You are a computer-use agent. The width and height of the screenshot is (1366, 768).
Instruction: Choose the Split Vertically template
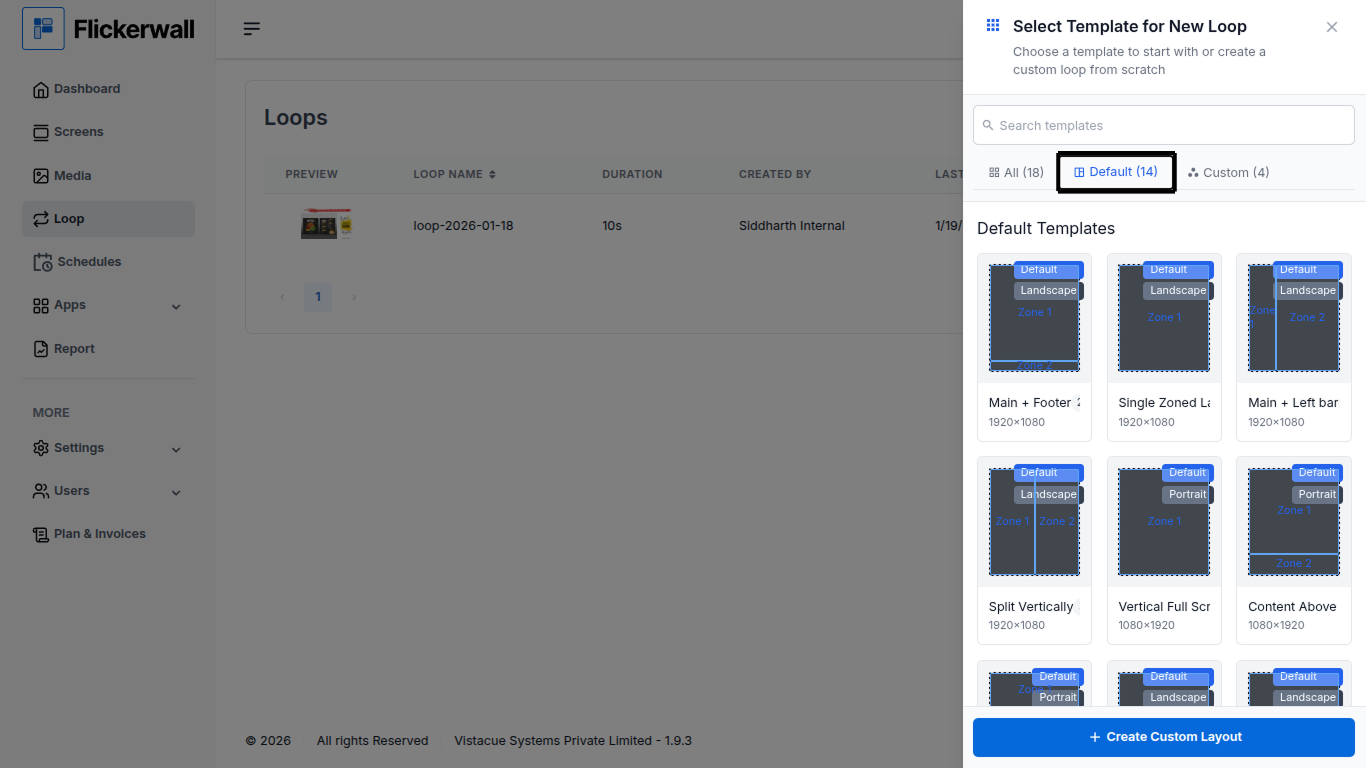coord(1034,551)
